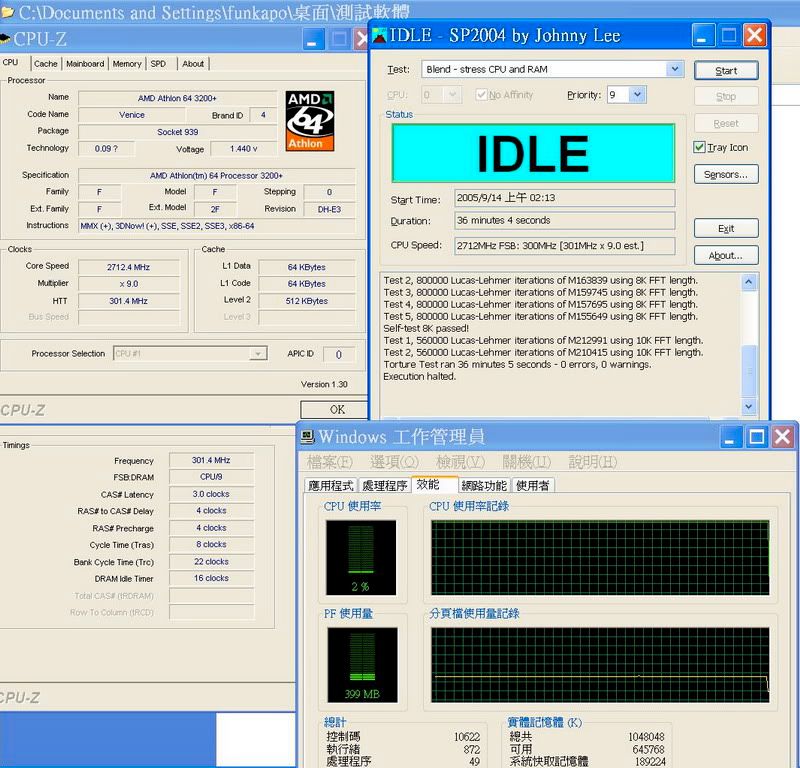Click the Bank Cycle Time value 22 clocks
800x768 pixels.
point(211,561)
